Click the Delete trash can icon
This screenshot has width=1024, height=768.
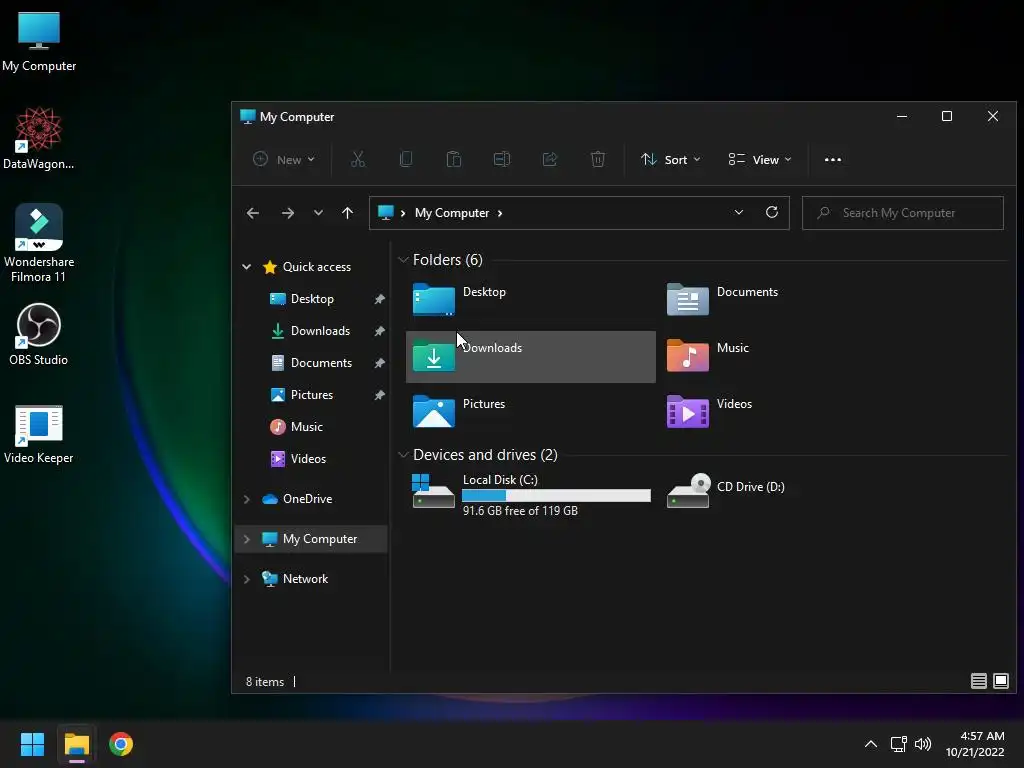598,159
